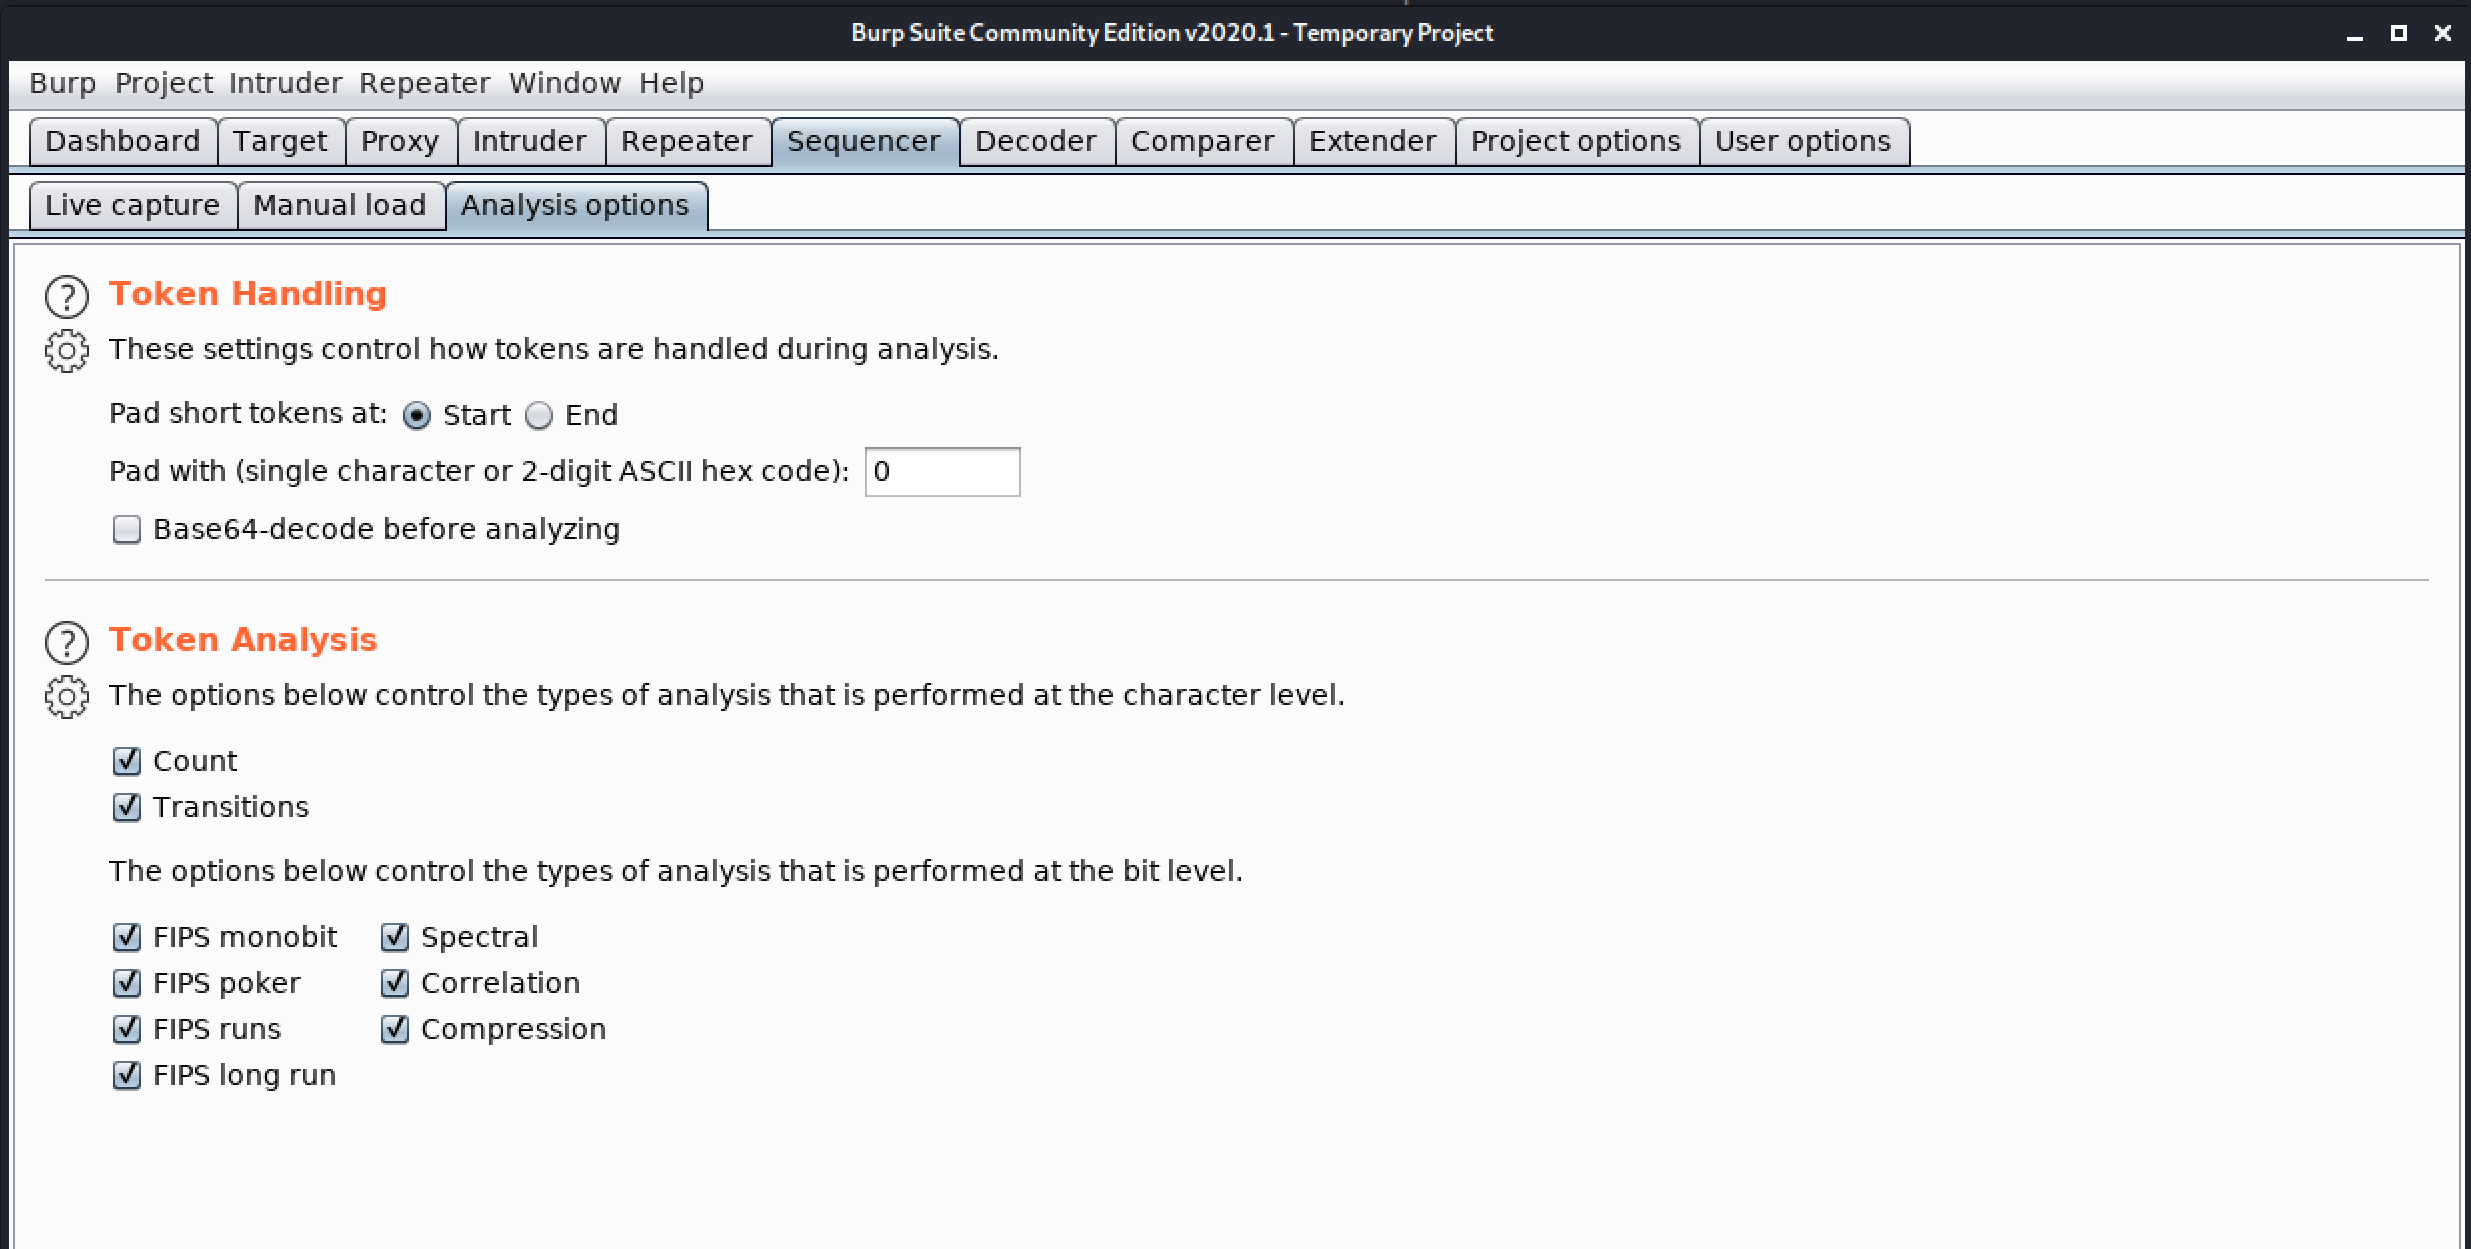Switch to the Manual load sub-tab
This screenshot has width=2471, height=1249.
point(340,206)
